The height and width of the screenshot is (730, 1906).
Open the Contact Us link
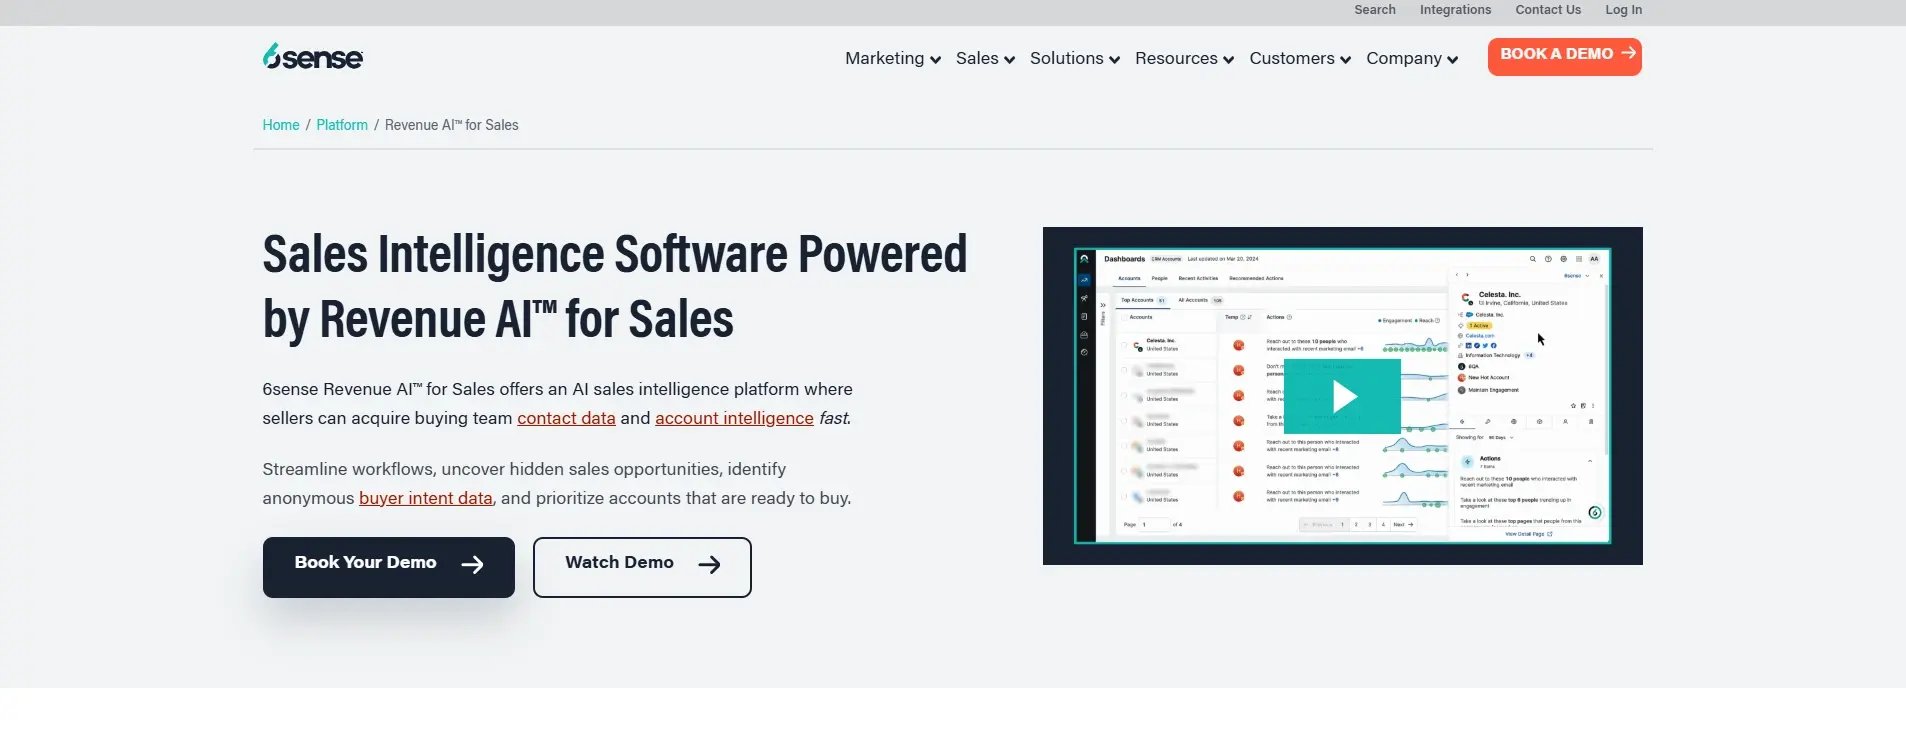coord(1548,10)
